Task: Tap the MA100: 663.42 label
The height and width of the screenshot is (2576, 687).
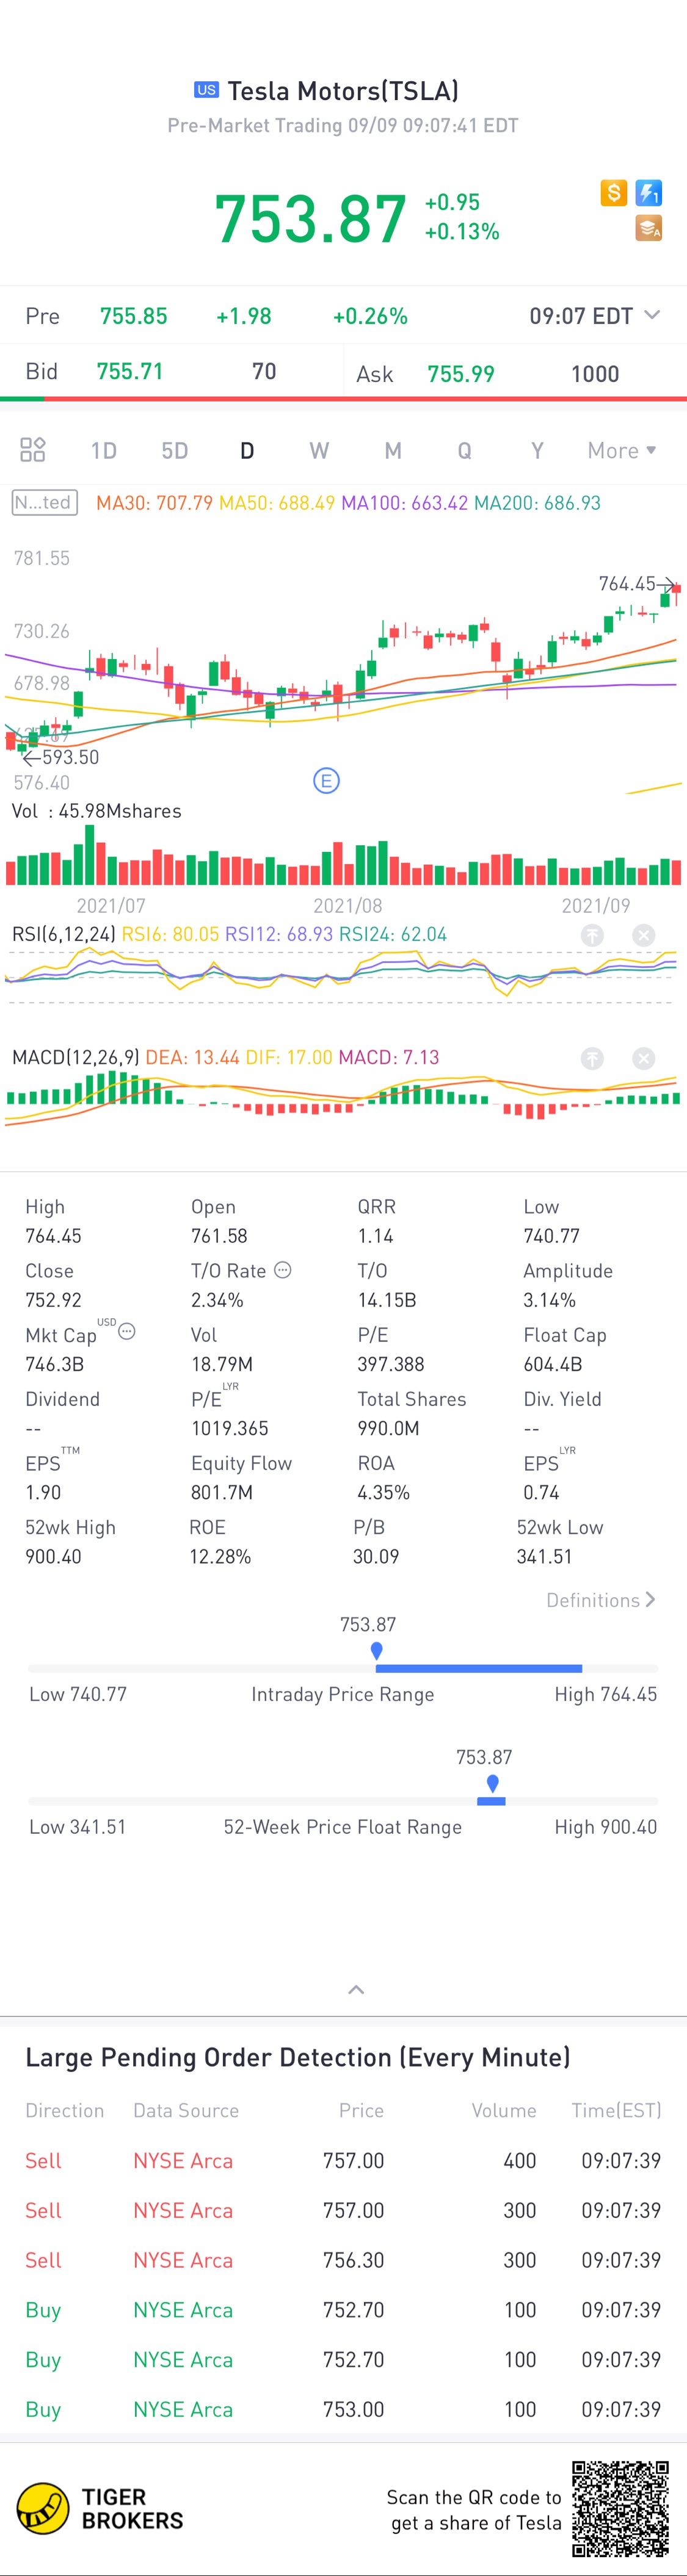Action: pos(405,503)
